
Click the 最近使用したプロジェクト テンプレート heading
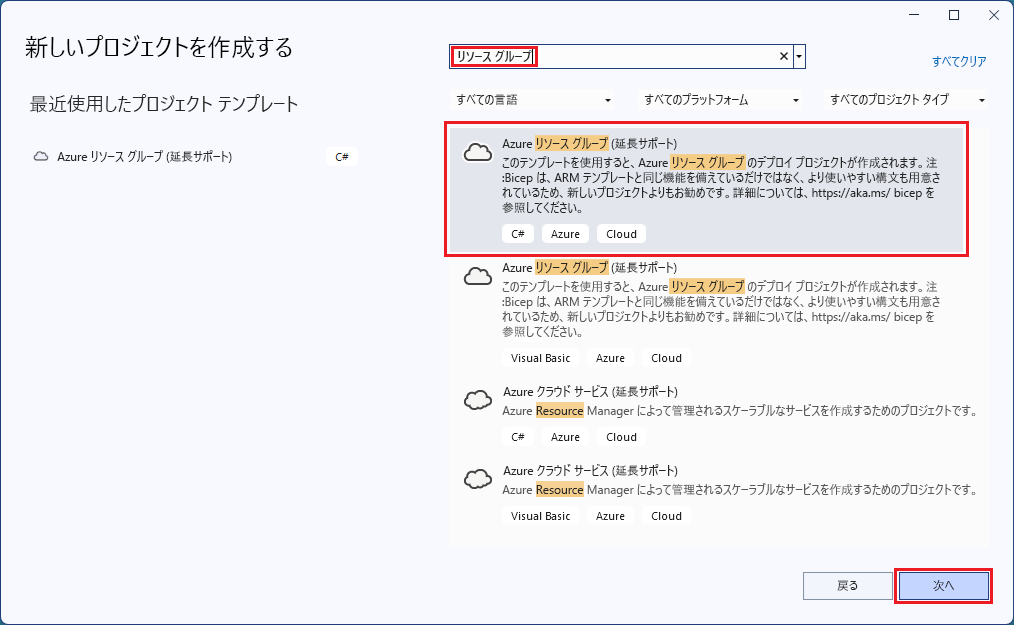[164, 104]
